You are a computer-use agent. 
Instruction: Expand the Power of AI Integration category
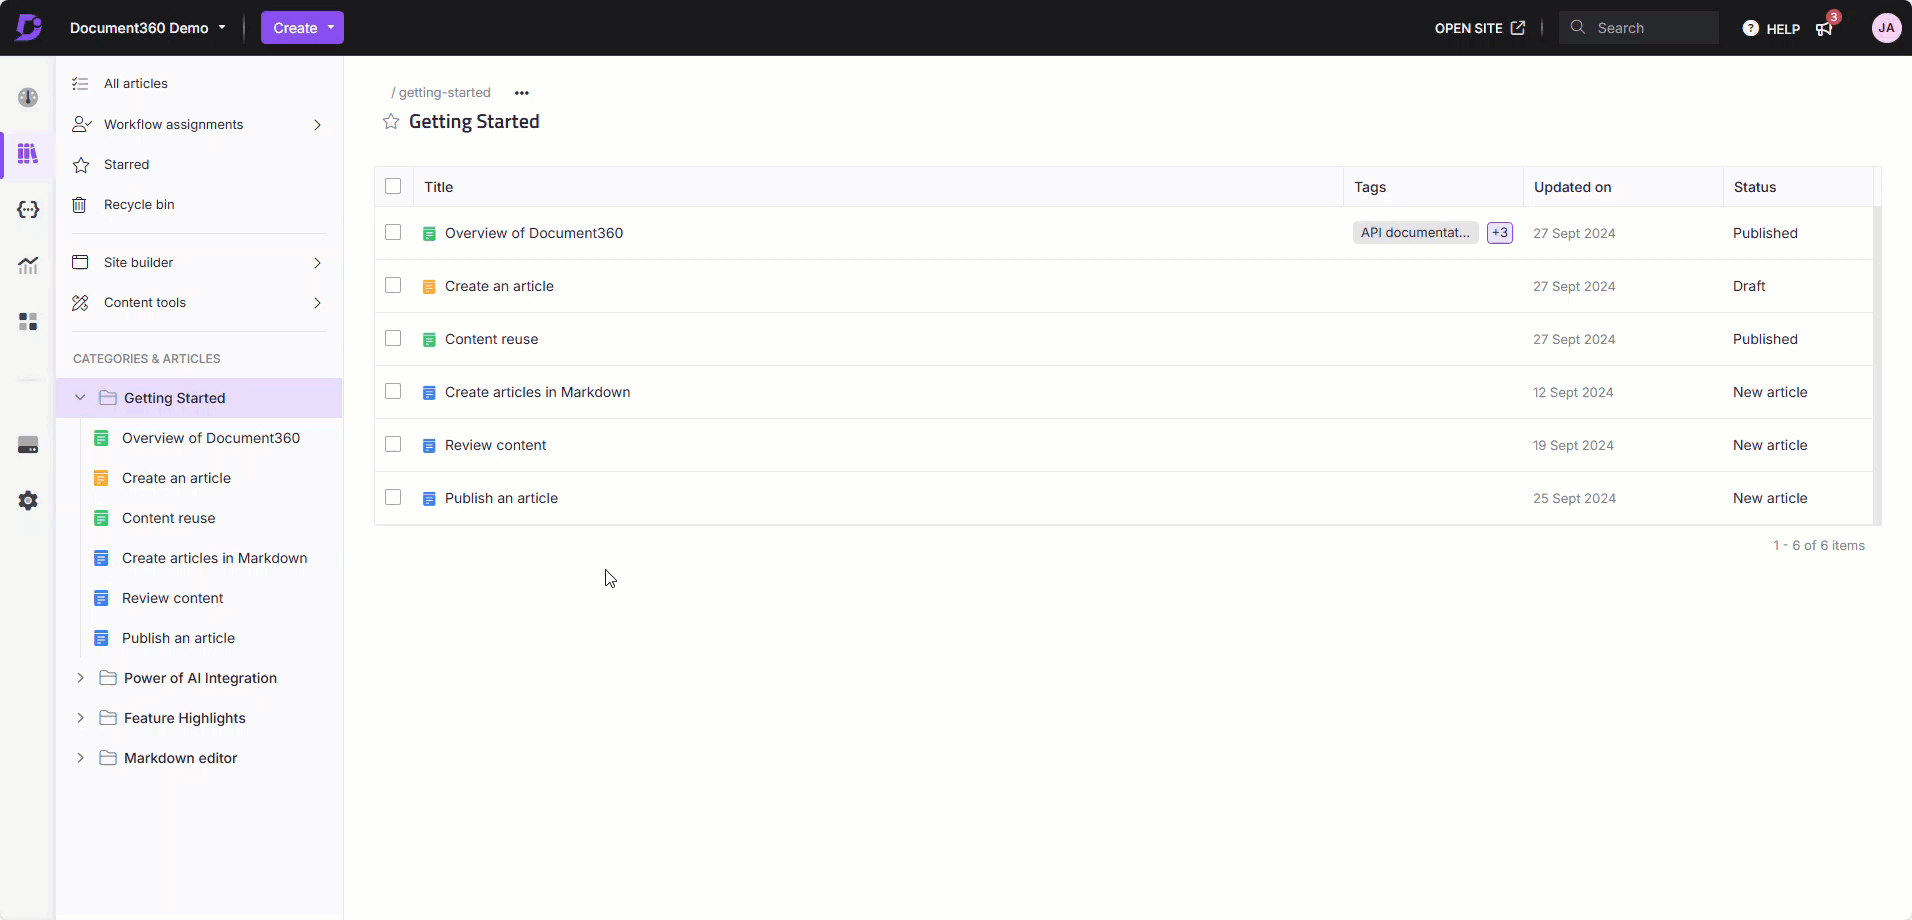[x=80, y=678]
